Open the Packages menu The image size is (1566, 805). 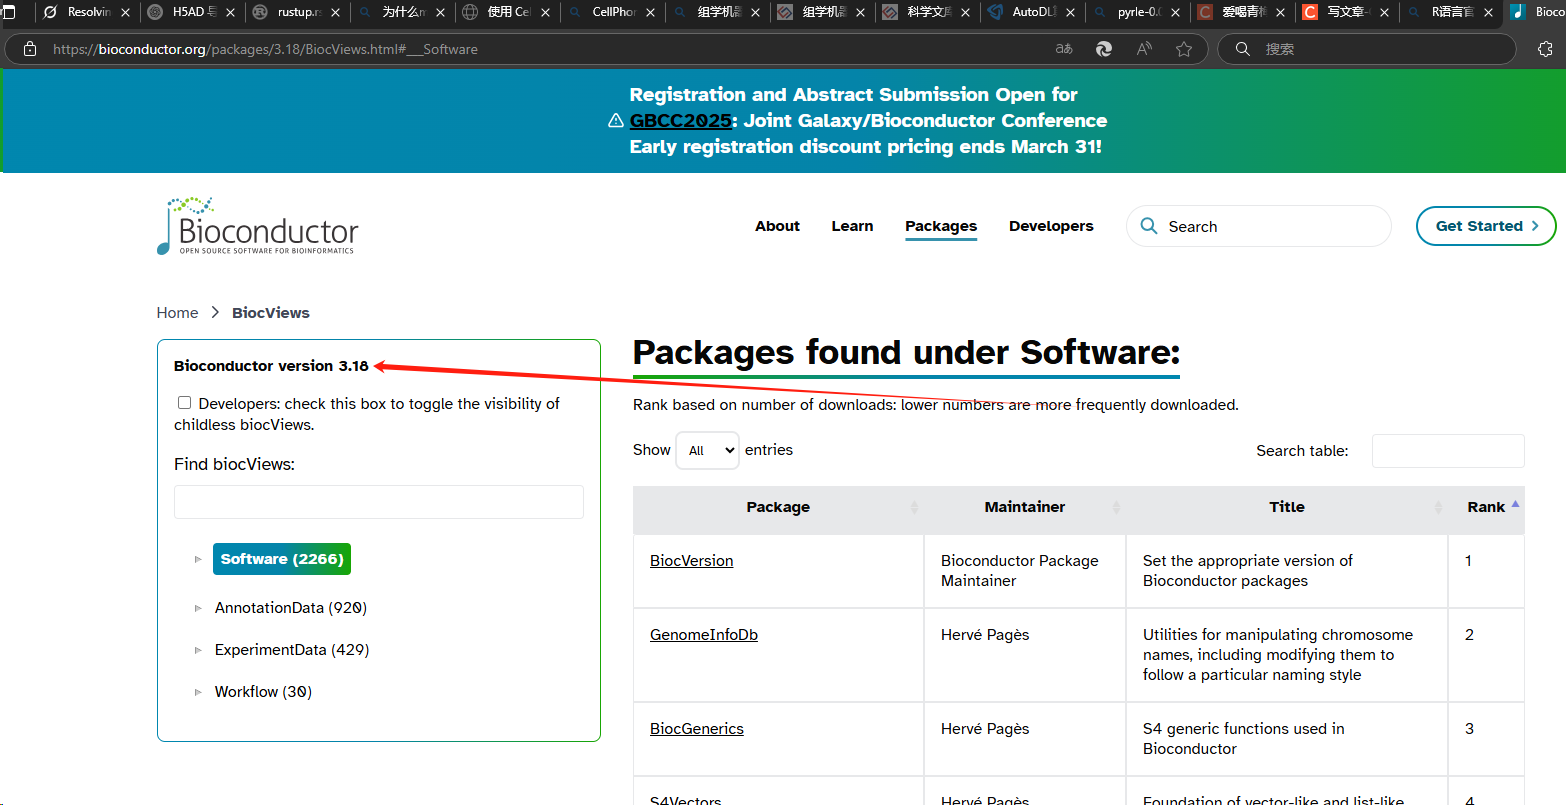coord(941,226)
